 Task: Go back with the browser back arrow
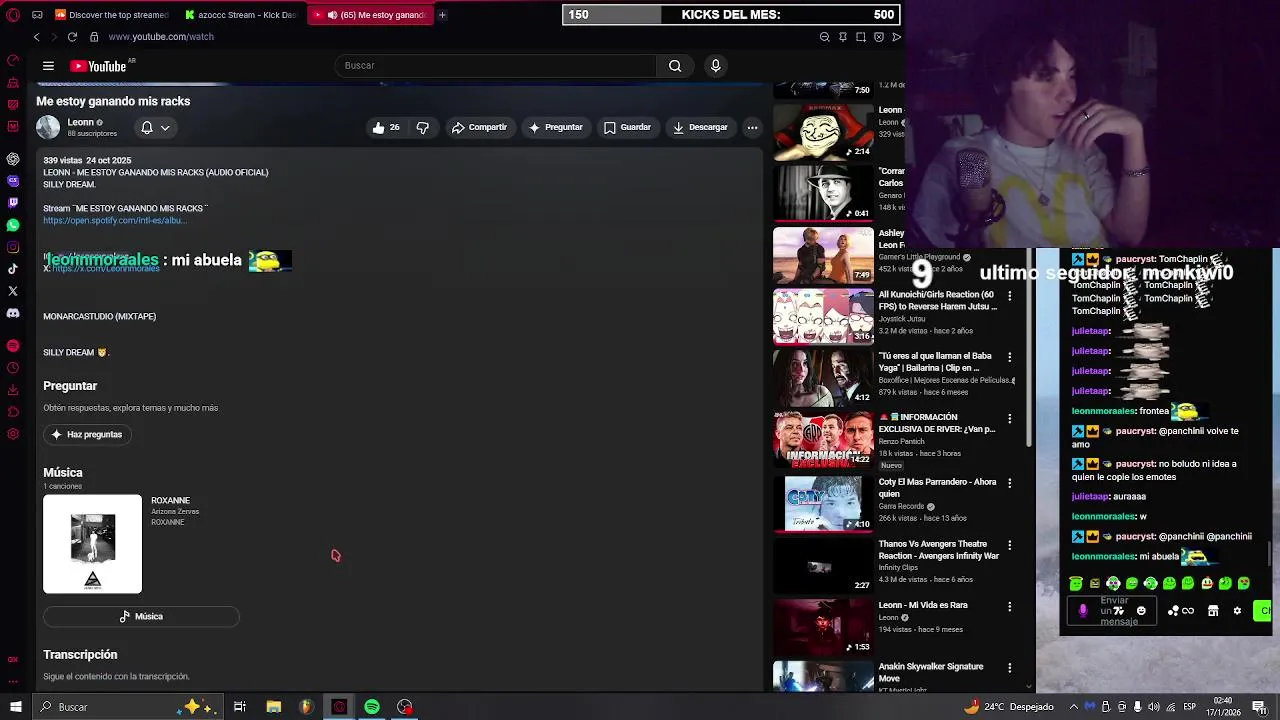tap(36, 37)
